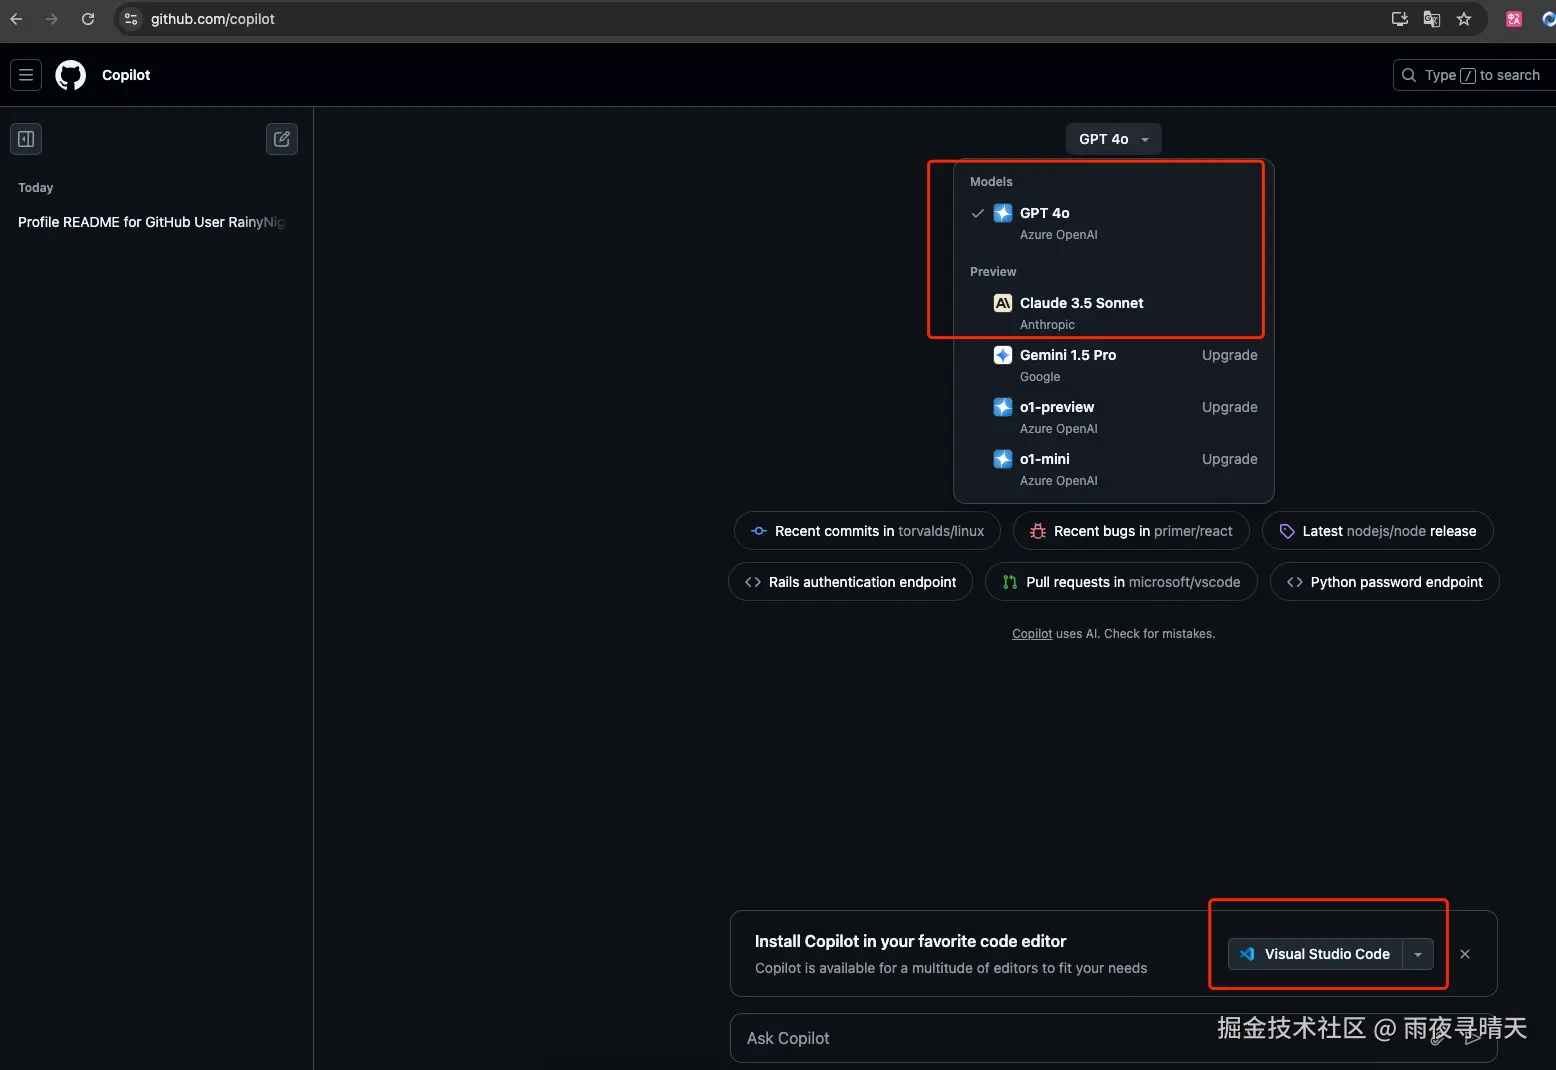Focus the Ask Copilot input field
Viewport: 1556px width, 1070px height.
pos(1113,1038)
